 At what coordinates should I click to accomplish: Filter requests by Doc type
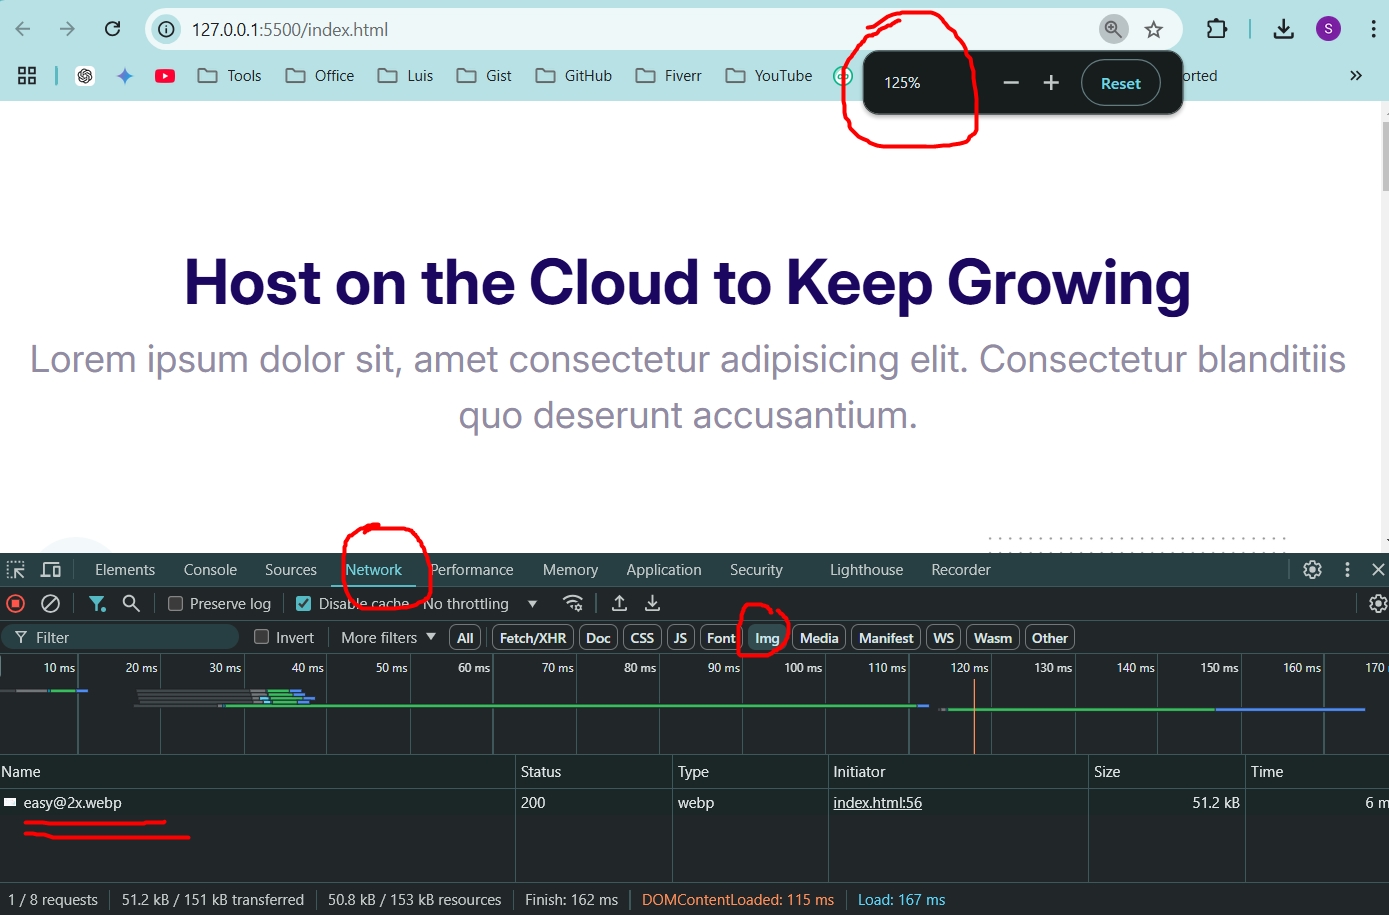[x=598, y=638]
